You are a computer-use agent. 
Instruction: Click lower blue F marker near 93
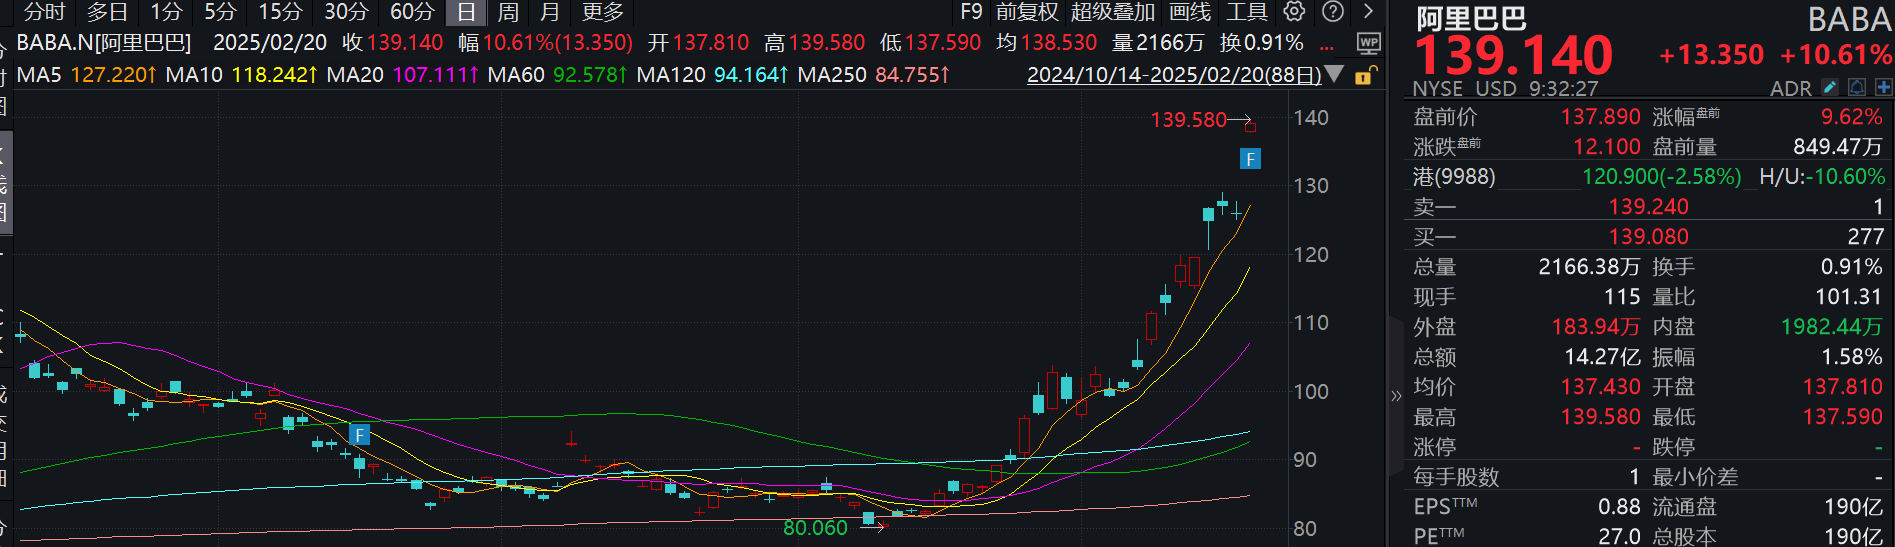point(360,435)
